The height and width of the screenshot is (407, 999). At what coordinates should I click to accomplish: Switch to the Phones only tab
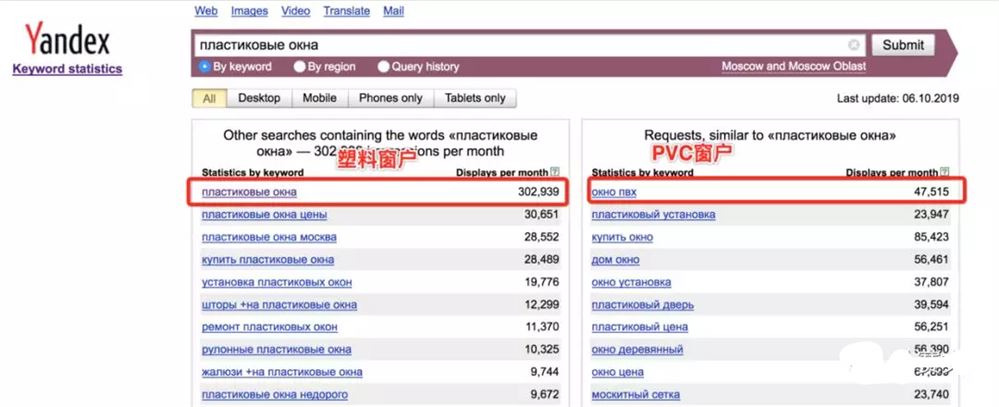[x=391, y=98]
